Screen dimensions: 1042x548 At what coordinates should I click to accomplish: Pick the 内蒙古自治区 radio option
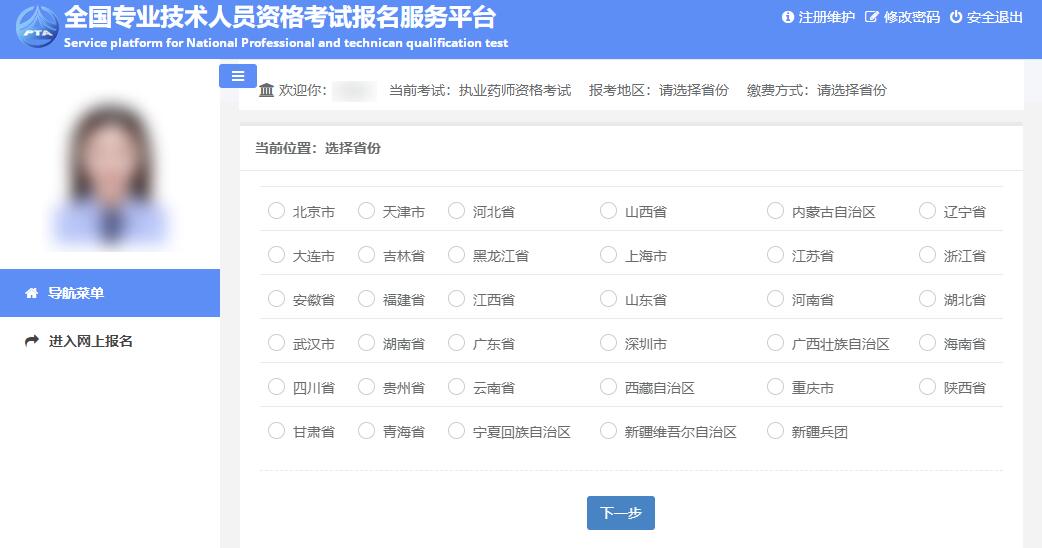point(776,211)
